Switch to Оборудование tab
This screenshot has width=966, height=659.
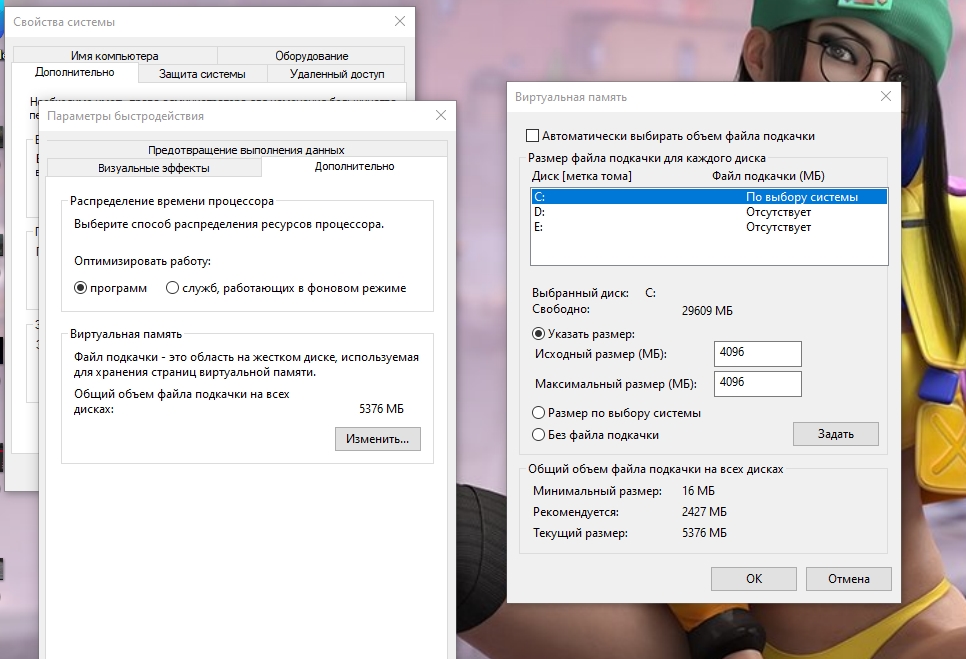pos(311,56)
